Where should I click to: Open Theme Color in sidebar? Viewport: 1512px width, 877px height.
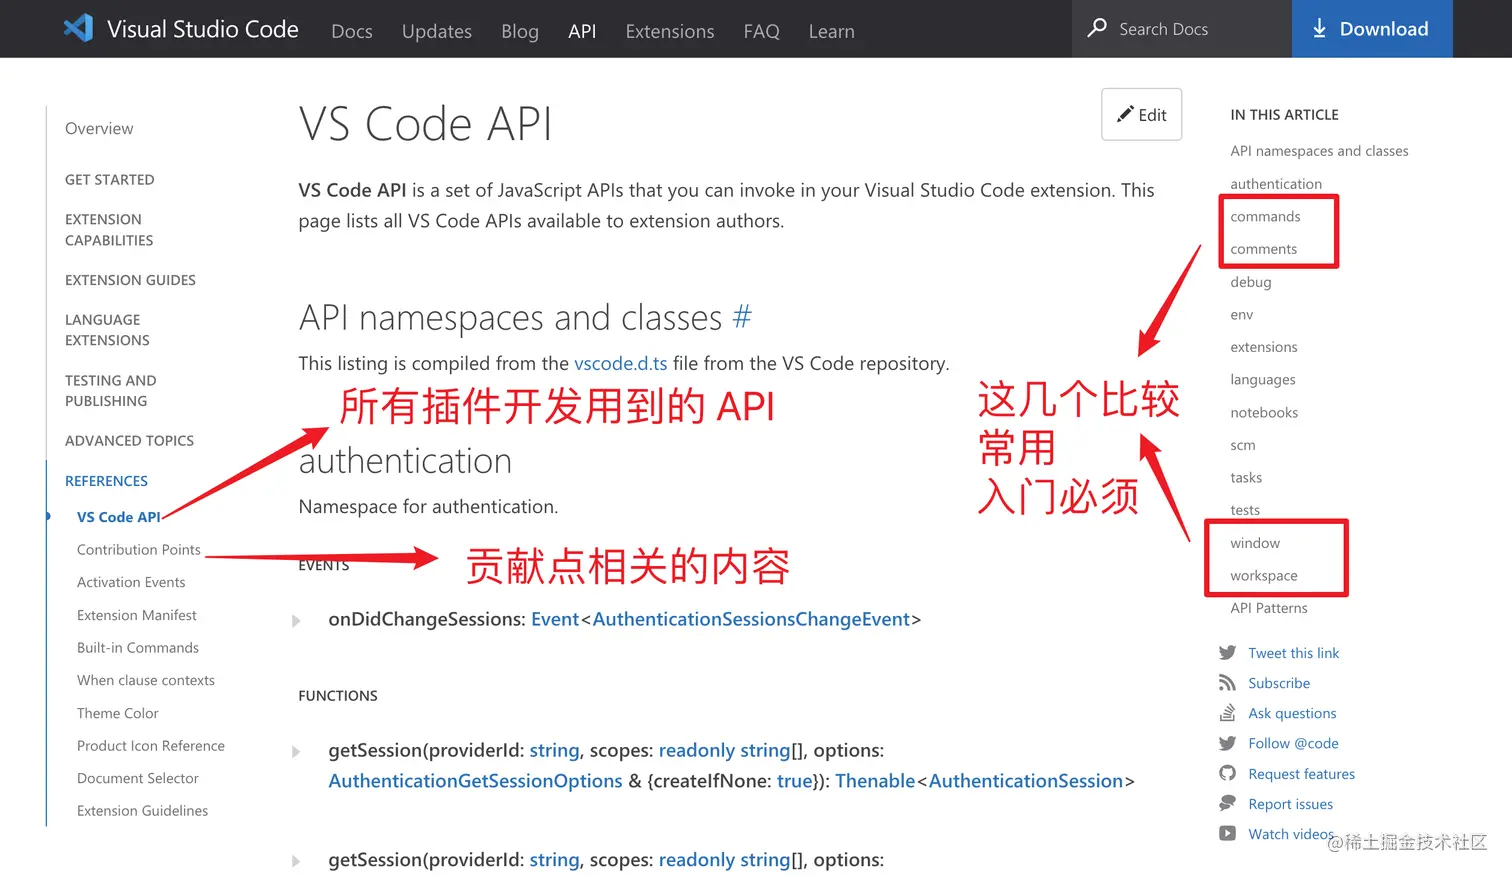pos(118,713)
